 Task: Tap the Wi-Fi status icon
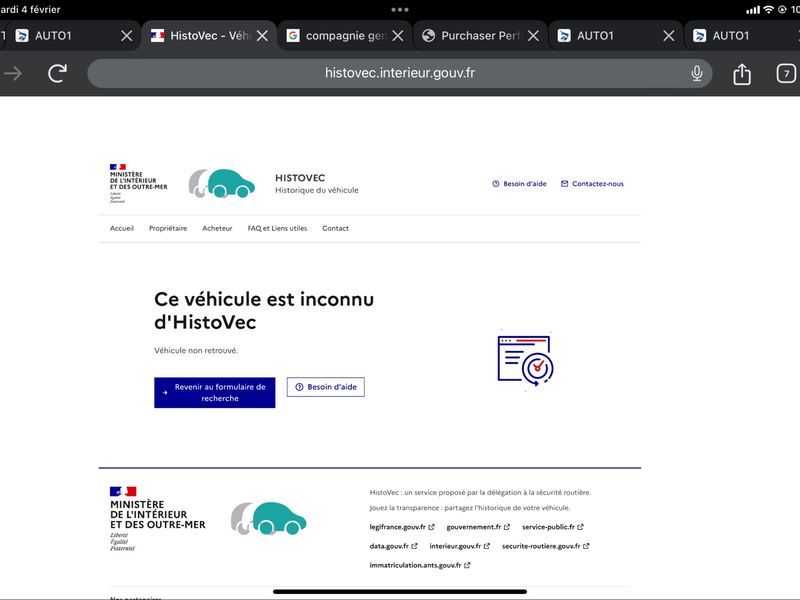(768, 9)
